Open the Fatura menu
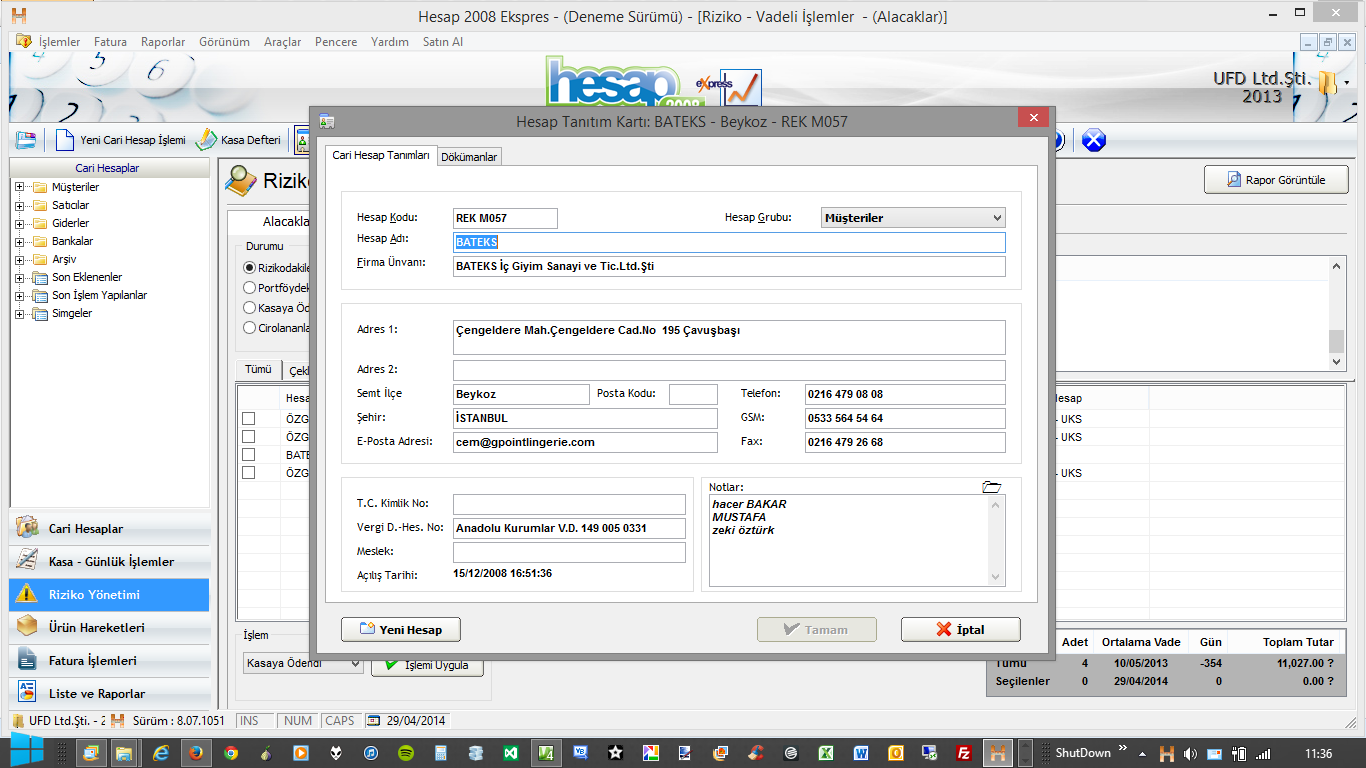Image resolution: width=1366 pixels, height=768 pixels. click(x=110, y=42)
